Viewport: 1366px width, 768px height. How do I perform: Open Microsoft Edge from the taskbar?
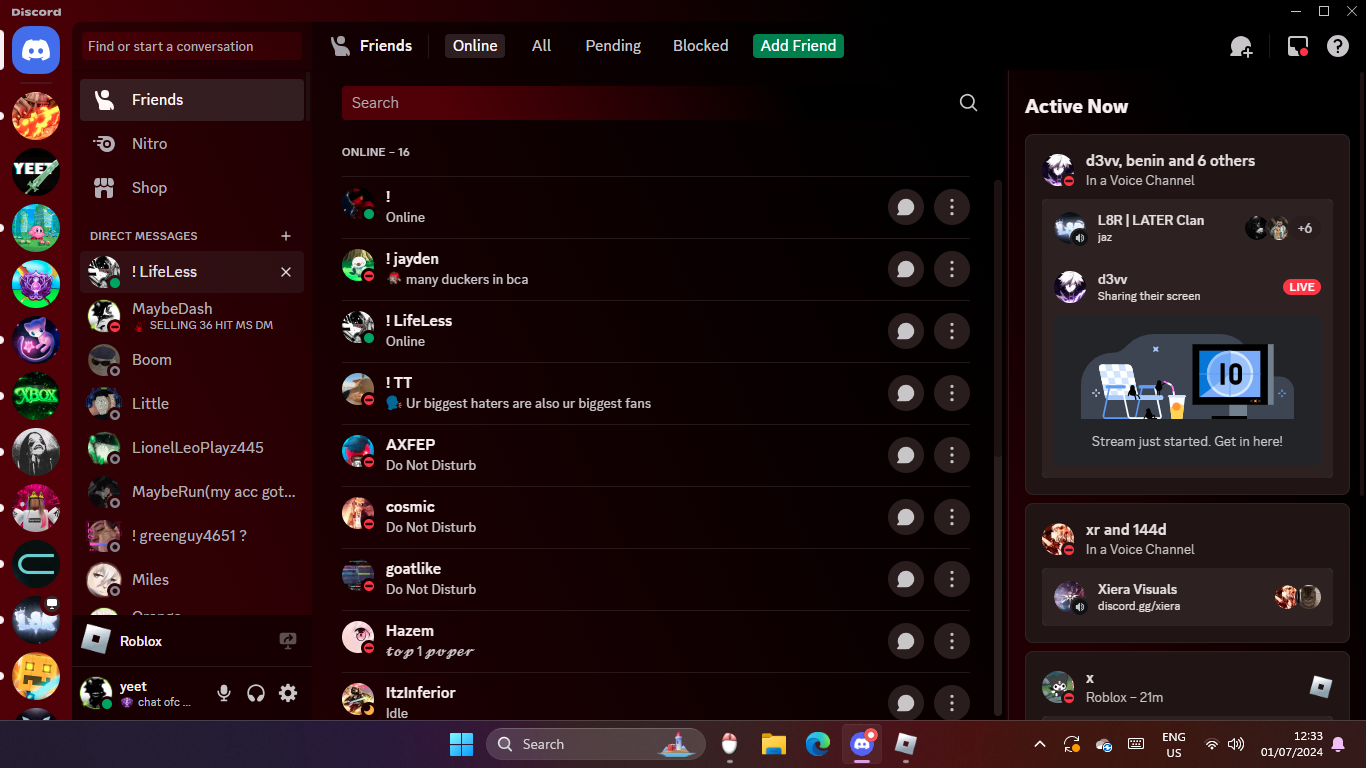click(818, 744)
